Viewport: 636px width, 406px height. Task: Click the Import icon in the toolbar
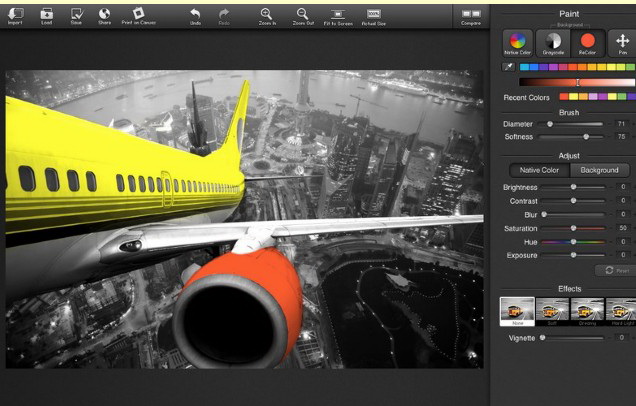[15, 14]
